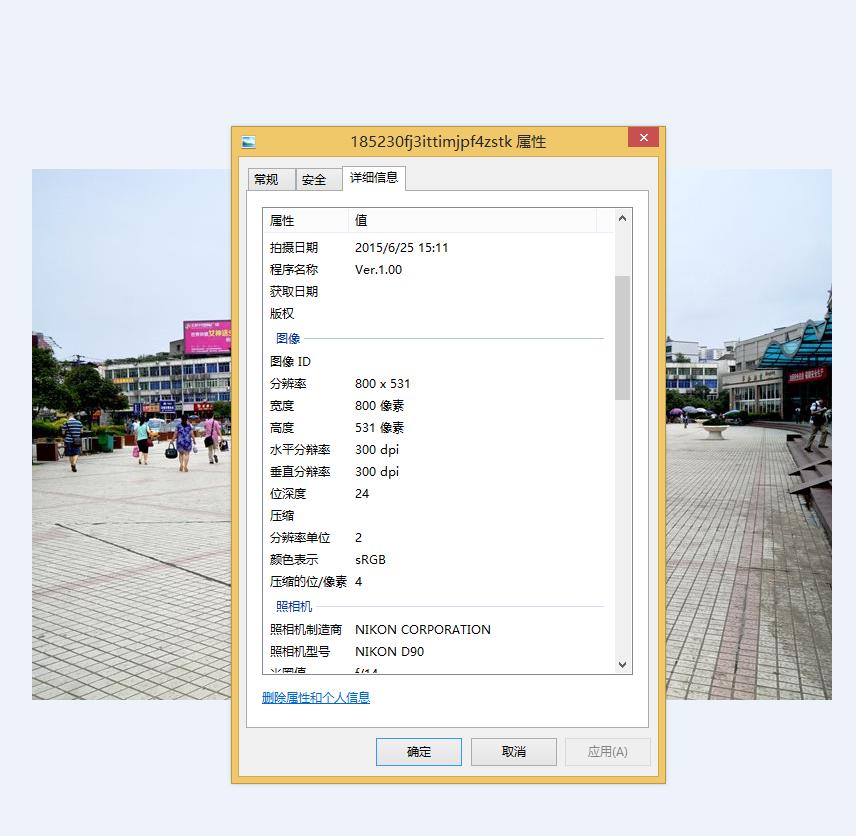
Task: Select the 拍摄日期 value 2015/6/25 15:11
Action: tap(401, 248)
